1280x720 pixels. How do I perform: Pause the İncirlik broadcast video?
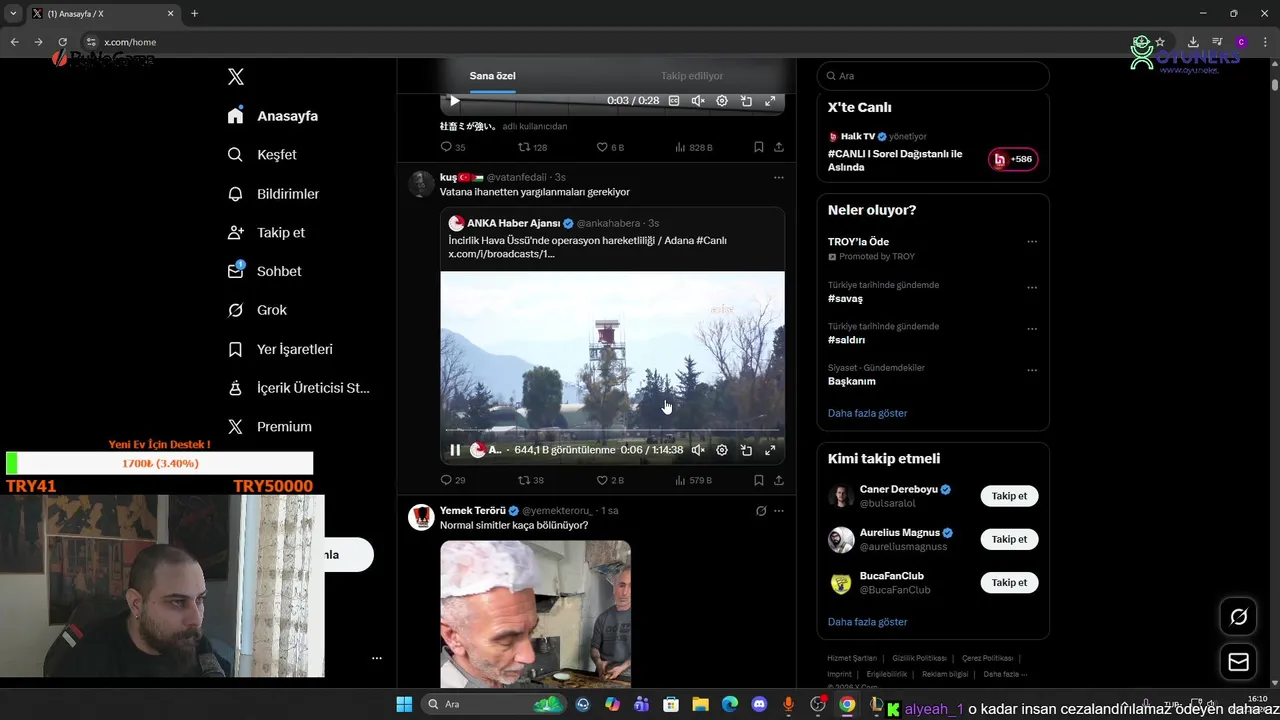(455, 450)
